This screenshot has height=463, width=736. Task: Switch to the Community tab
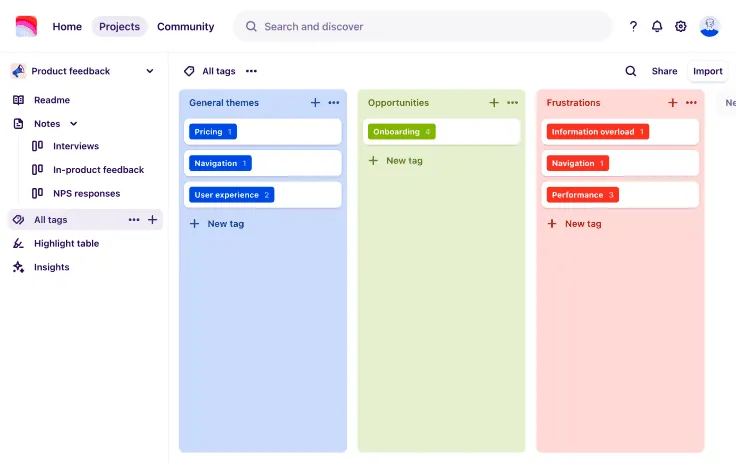pyautogui.click(x=185, y=27)
